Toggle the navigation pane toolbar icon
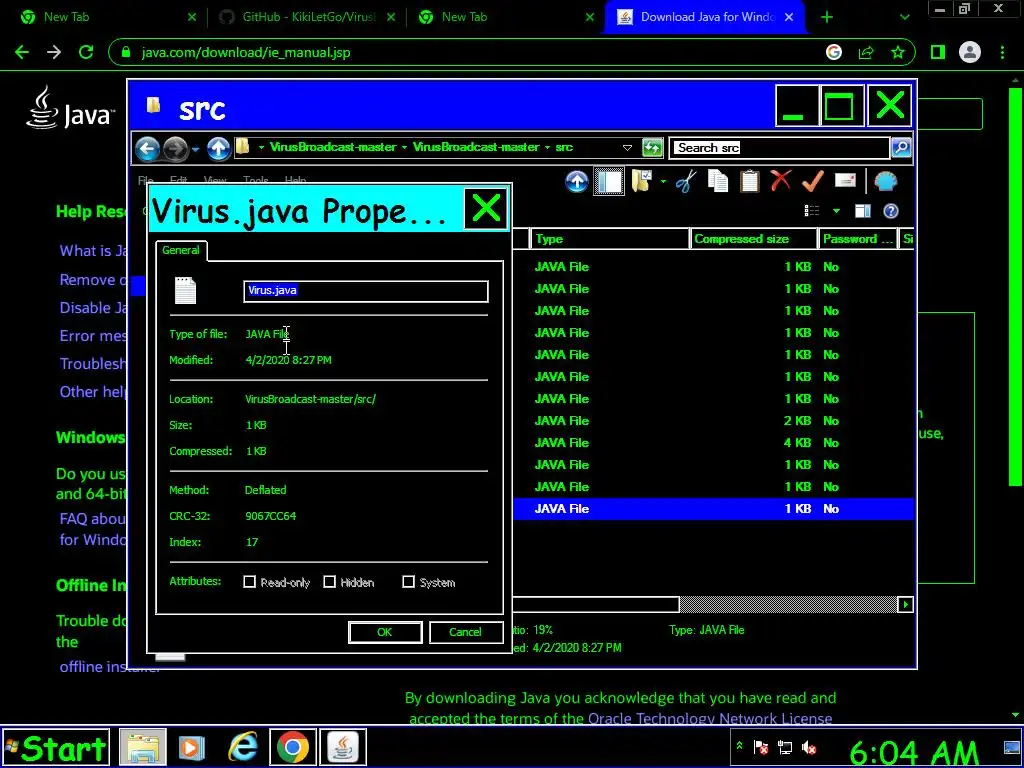 click(609, 182)
